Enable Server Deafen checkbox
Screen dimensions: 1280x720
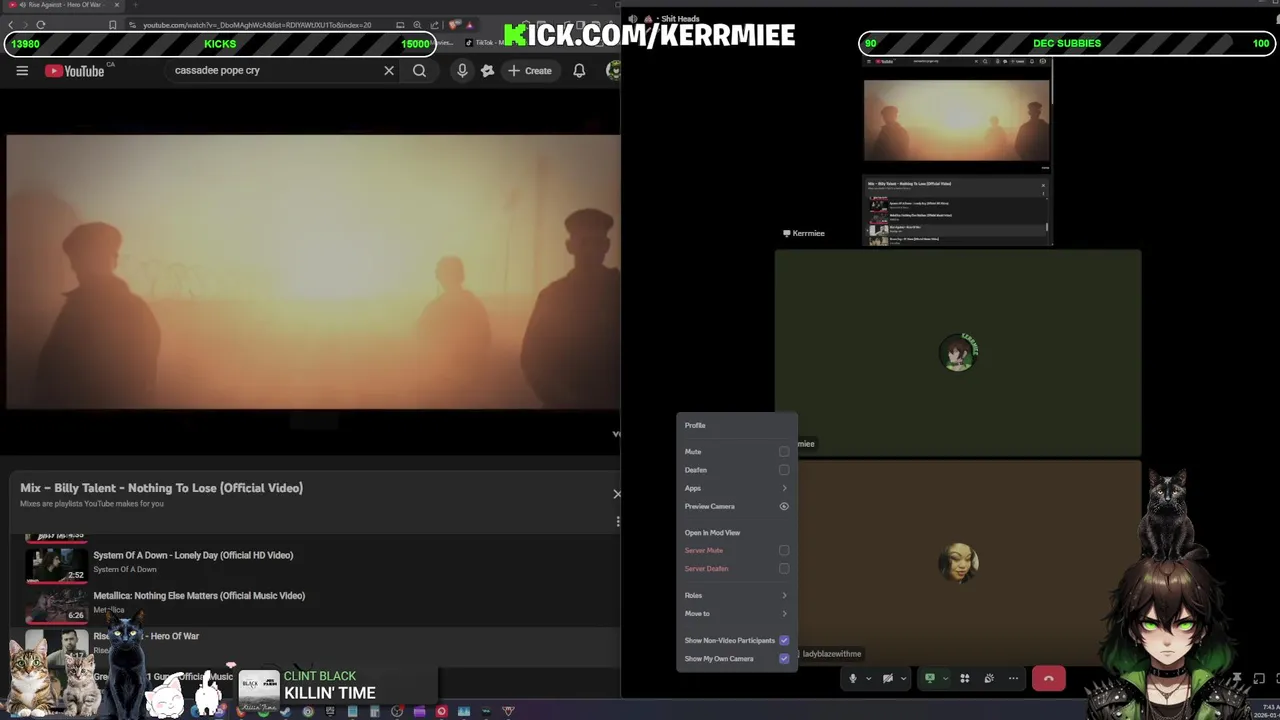coord(784,569)
